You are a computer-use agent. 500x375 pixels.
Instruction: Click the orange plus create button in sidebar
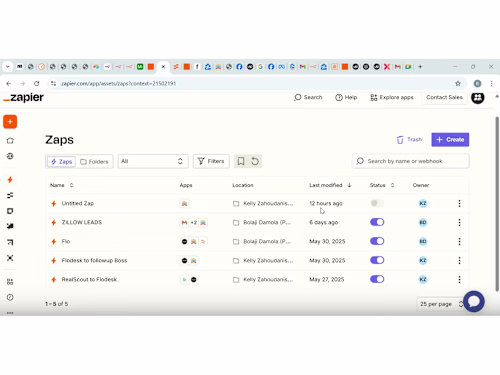point(10,122)
